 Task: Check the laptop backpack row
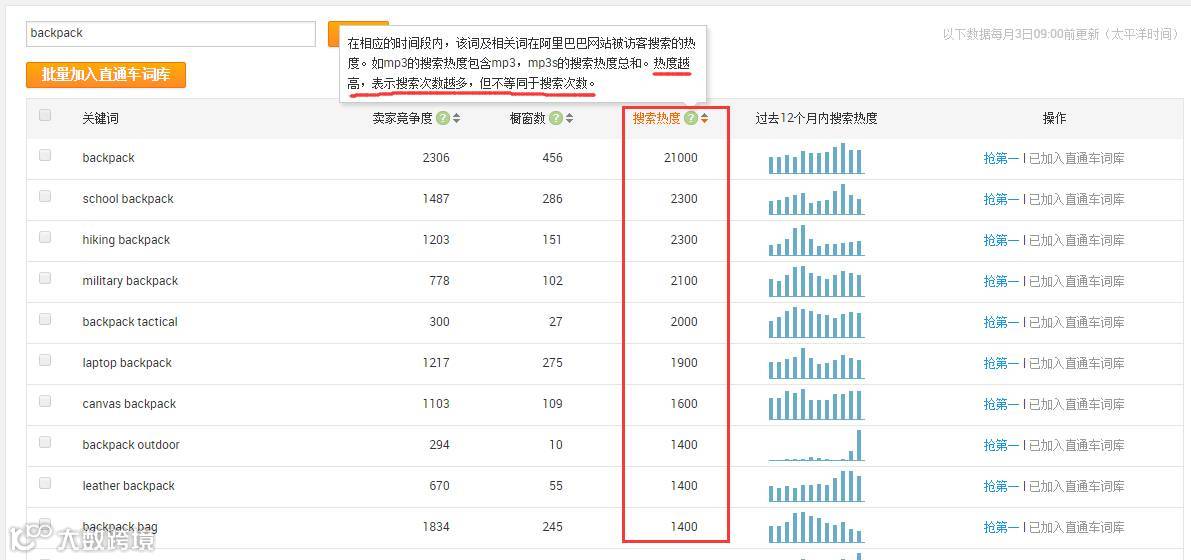coord(45,360)
